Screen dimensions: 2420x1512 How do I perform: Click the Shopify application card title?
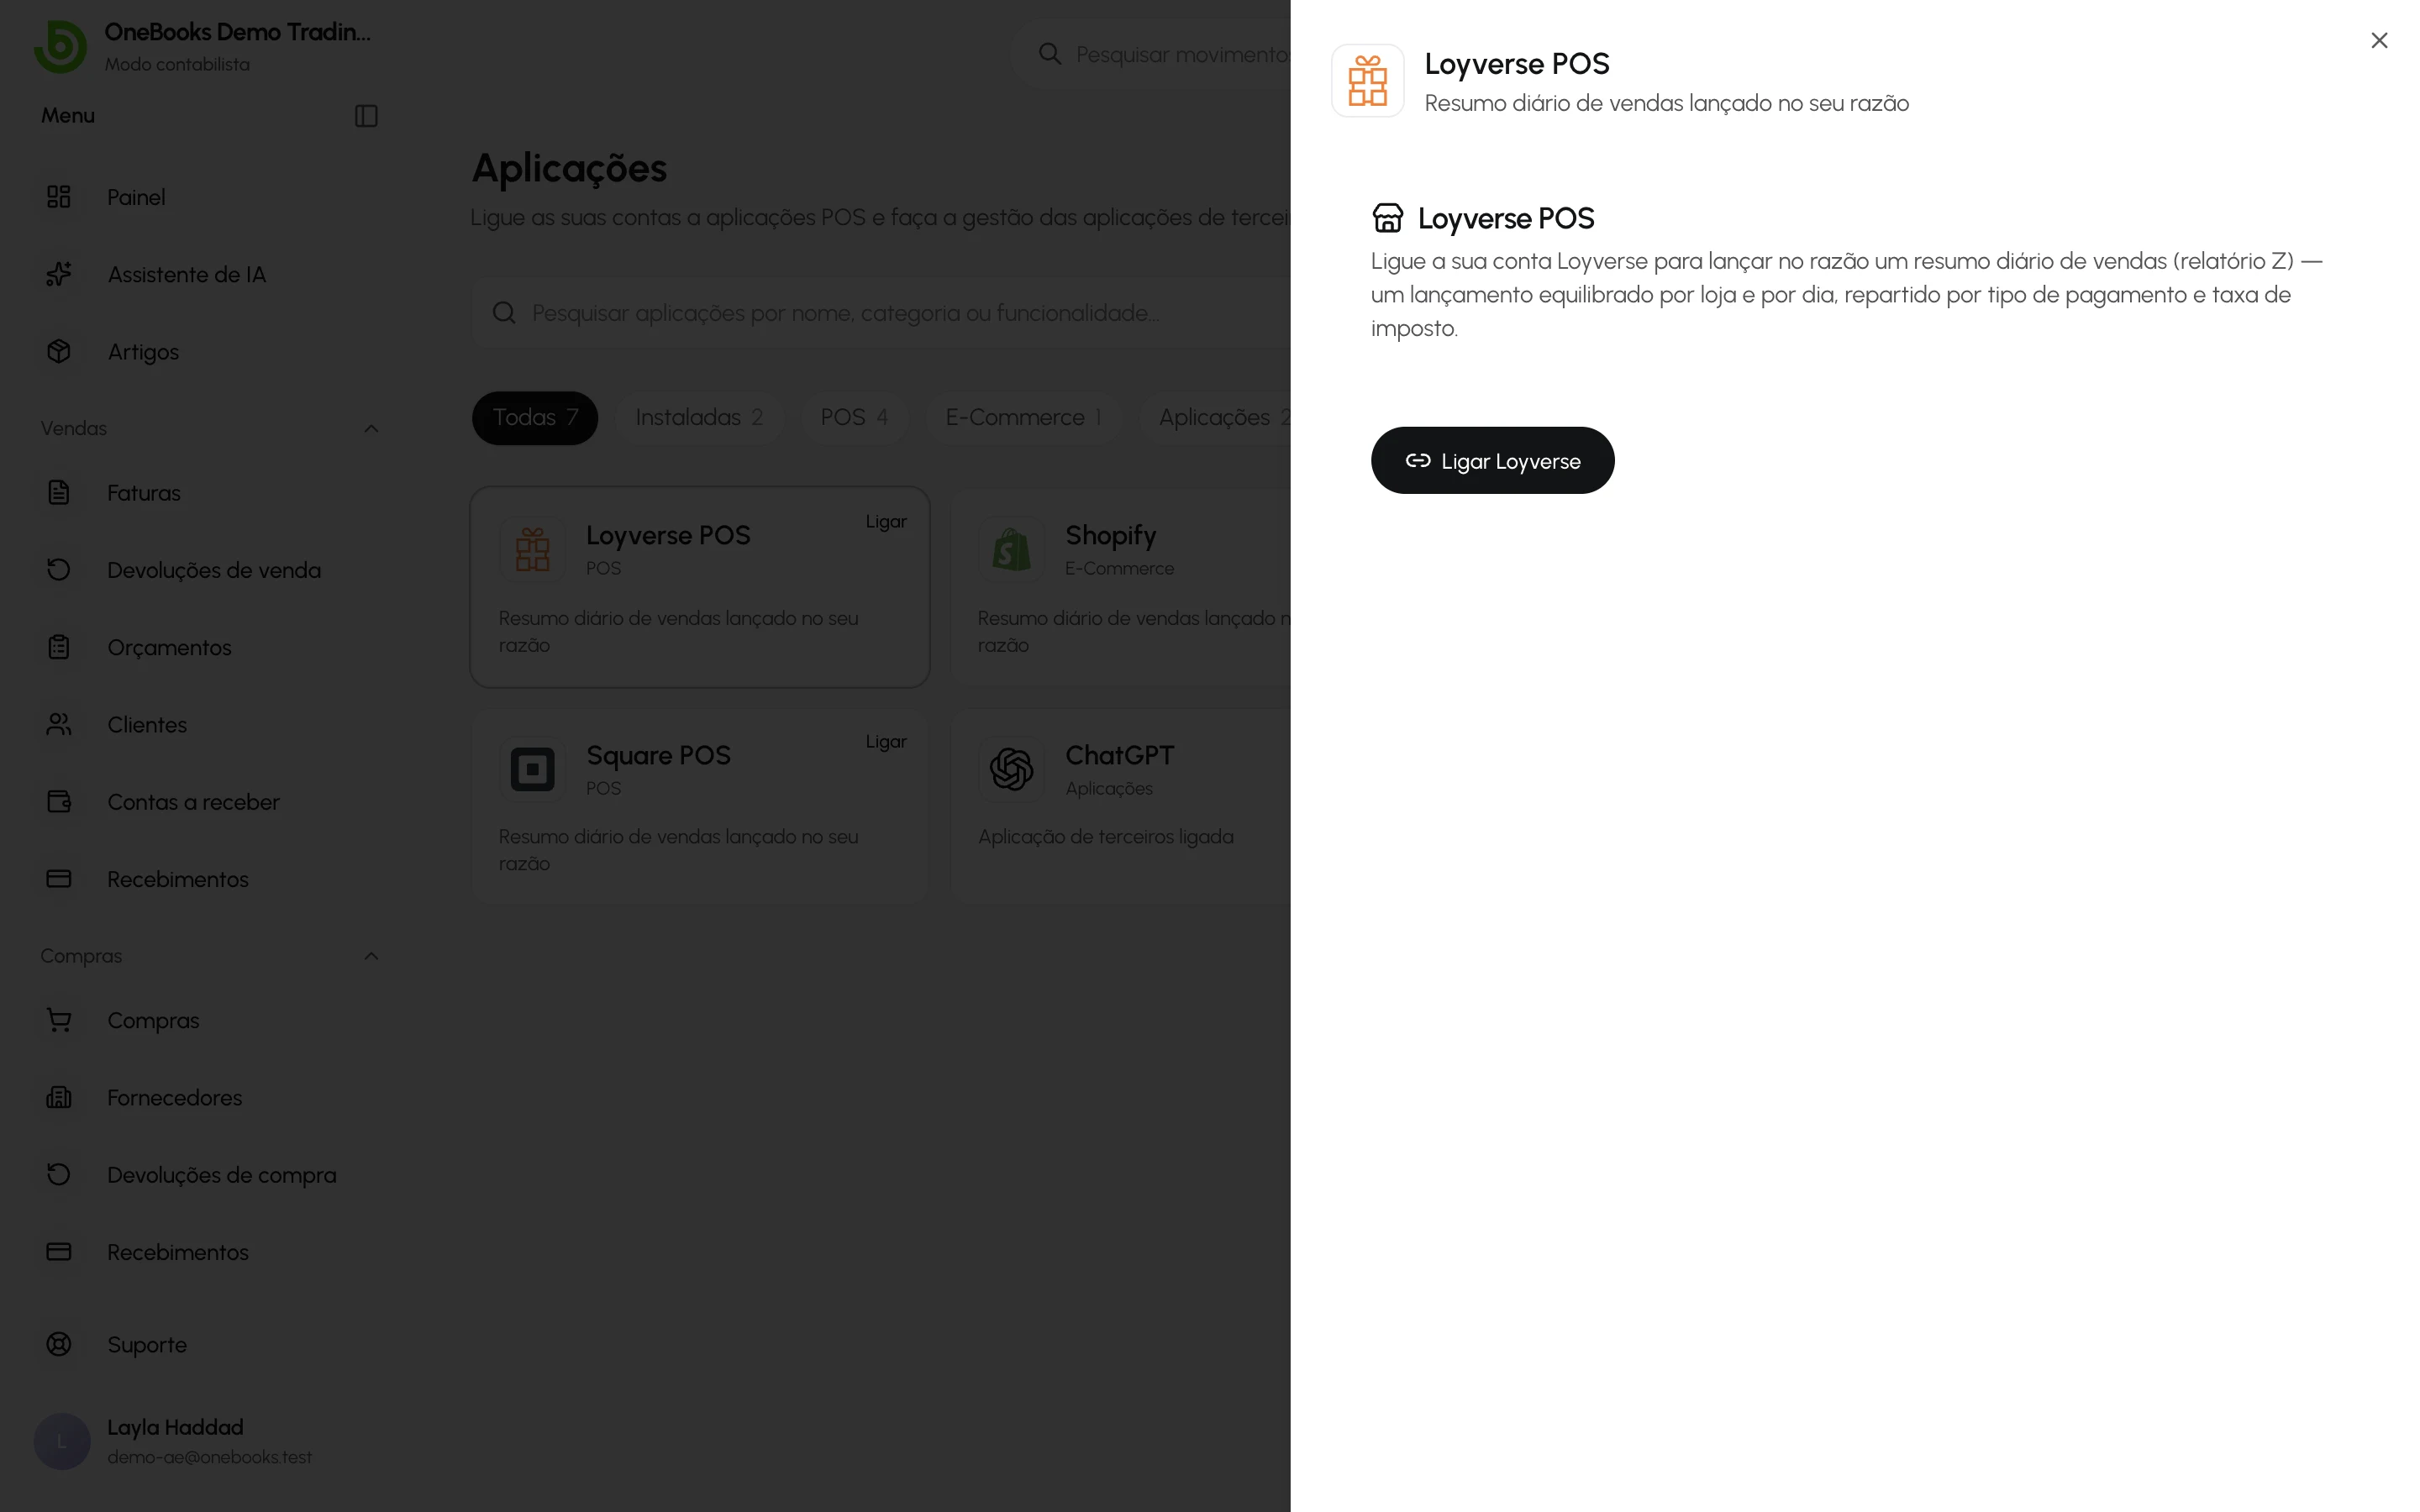pos(1110,535)
